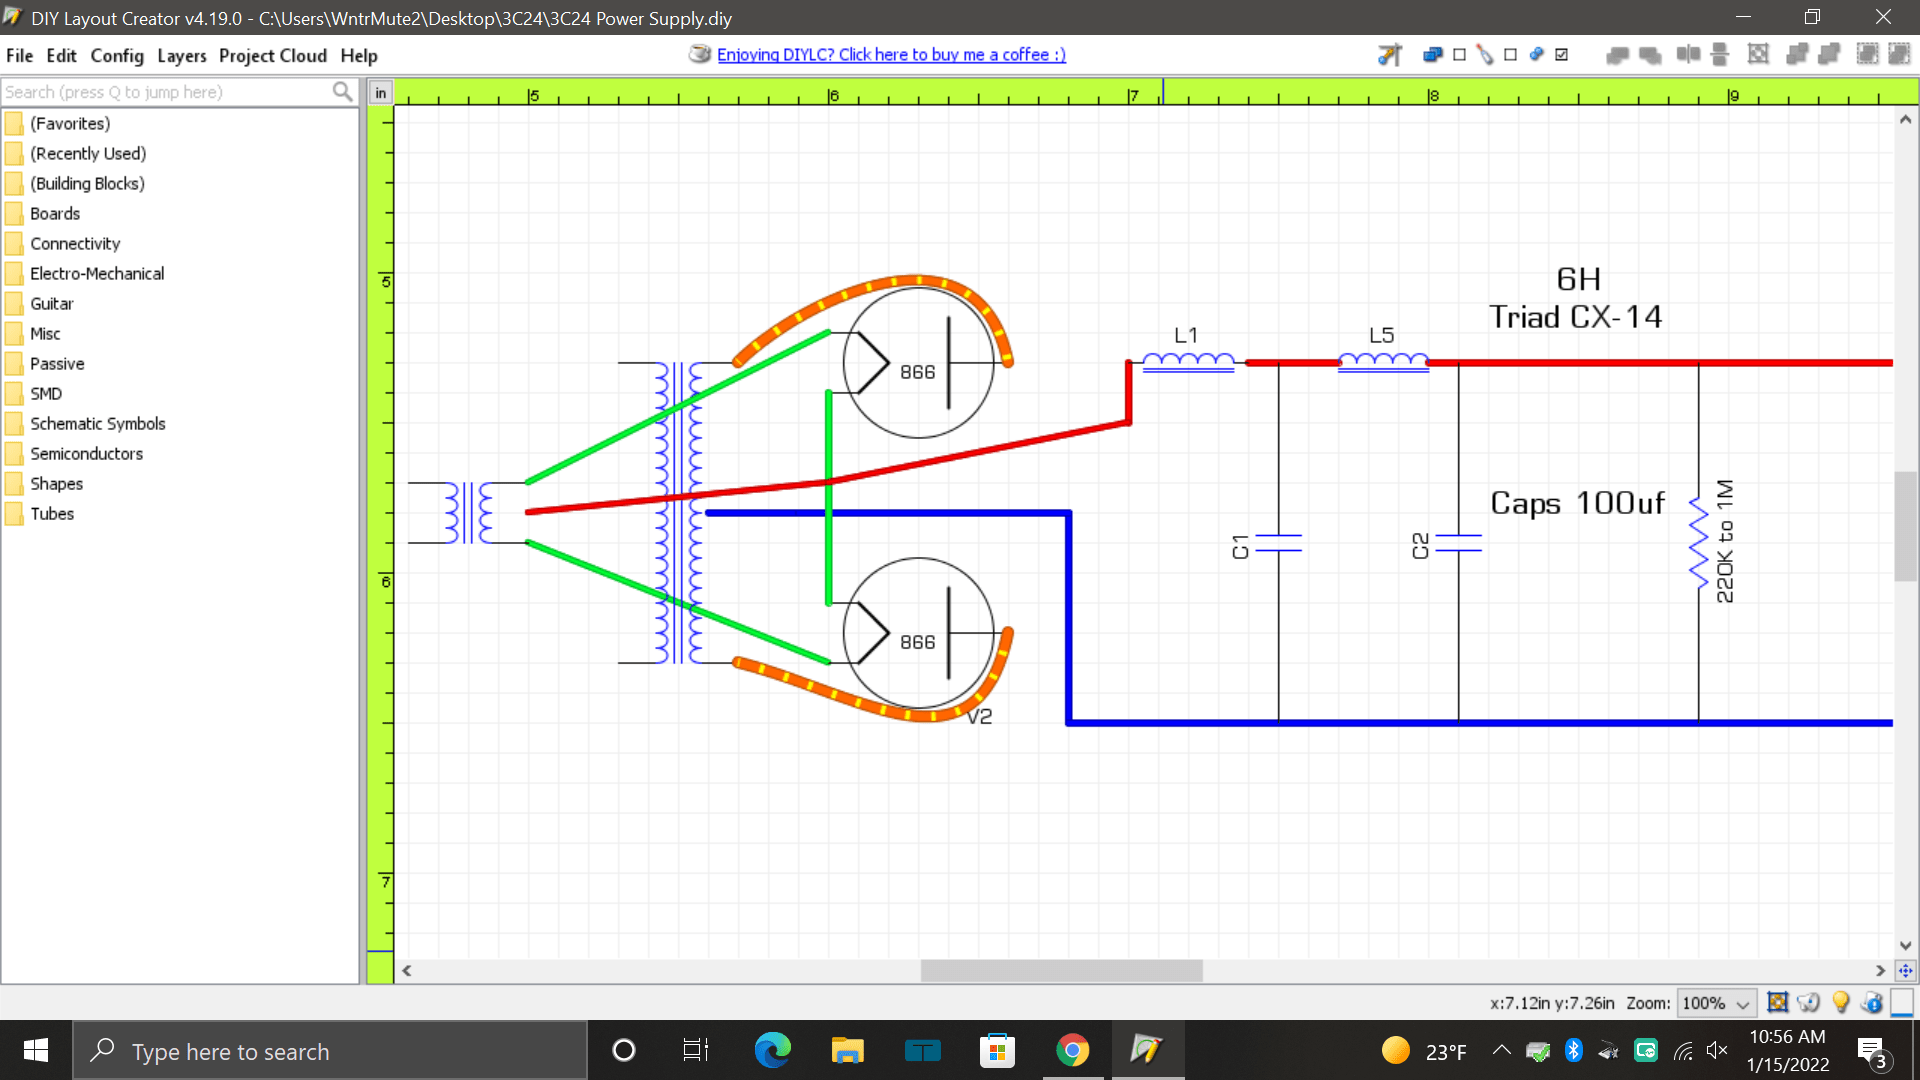1920x1080 pixels.
Task: Click the selection size status bar icon
Action: point(1777,1002)
